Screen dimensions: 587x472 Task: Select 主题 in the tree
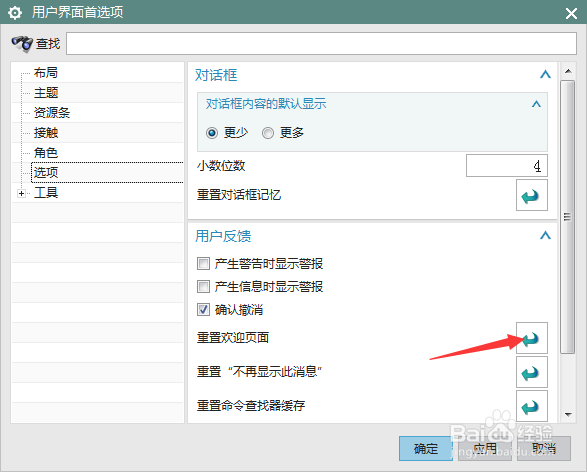point(46,92)
